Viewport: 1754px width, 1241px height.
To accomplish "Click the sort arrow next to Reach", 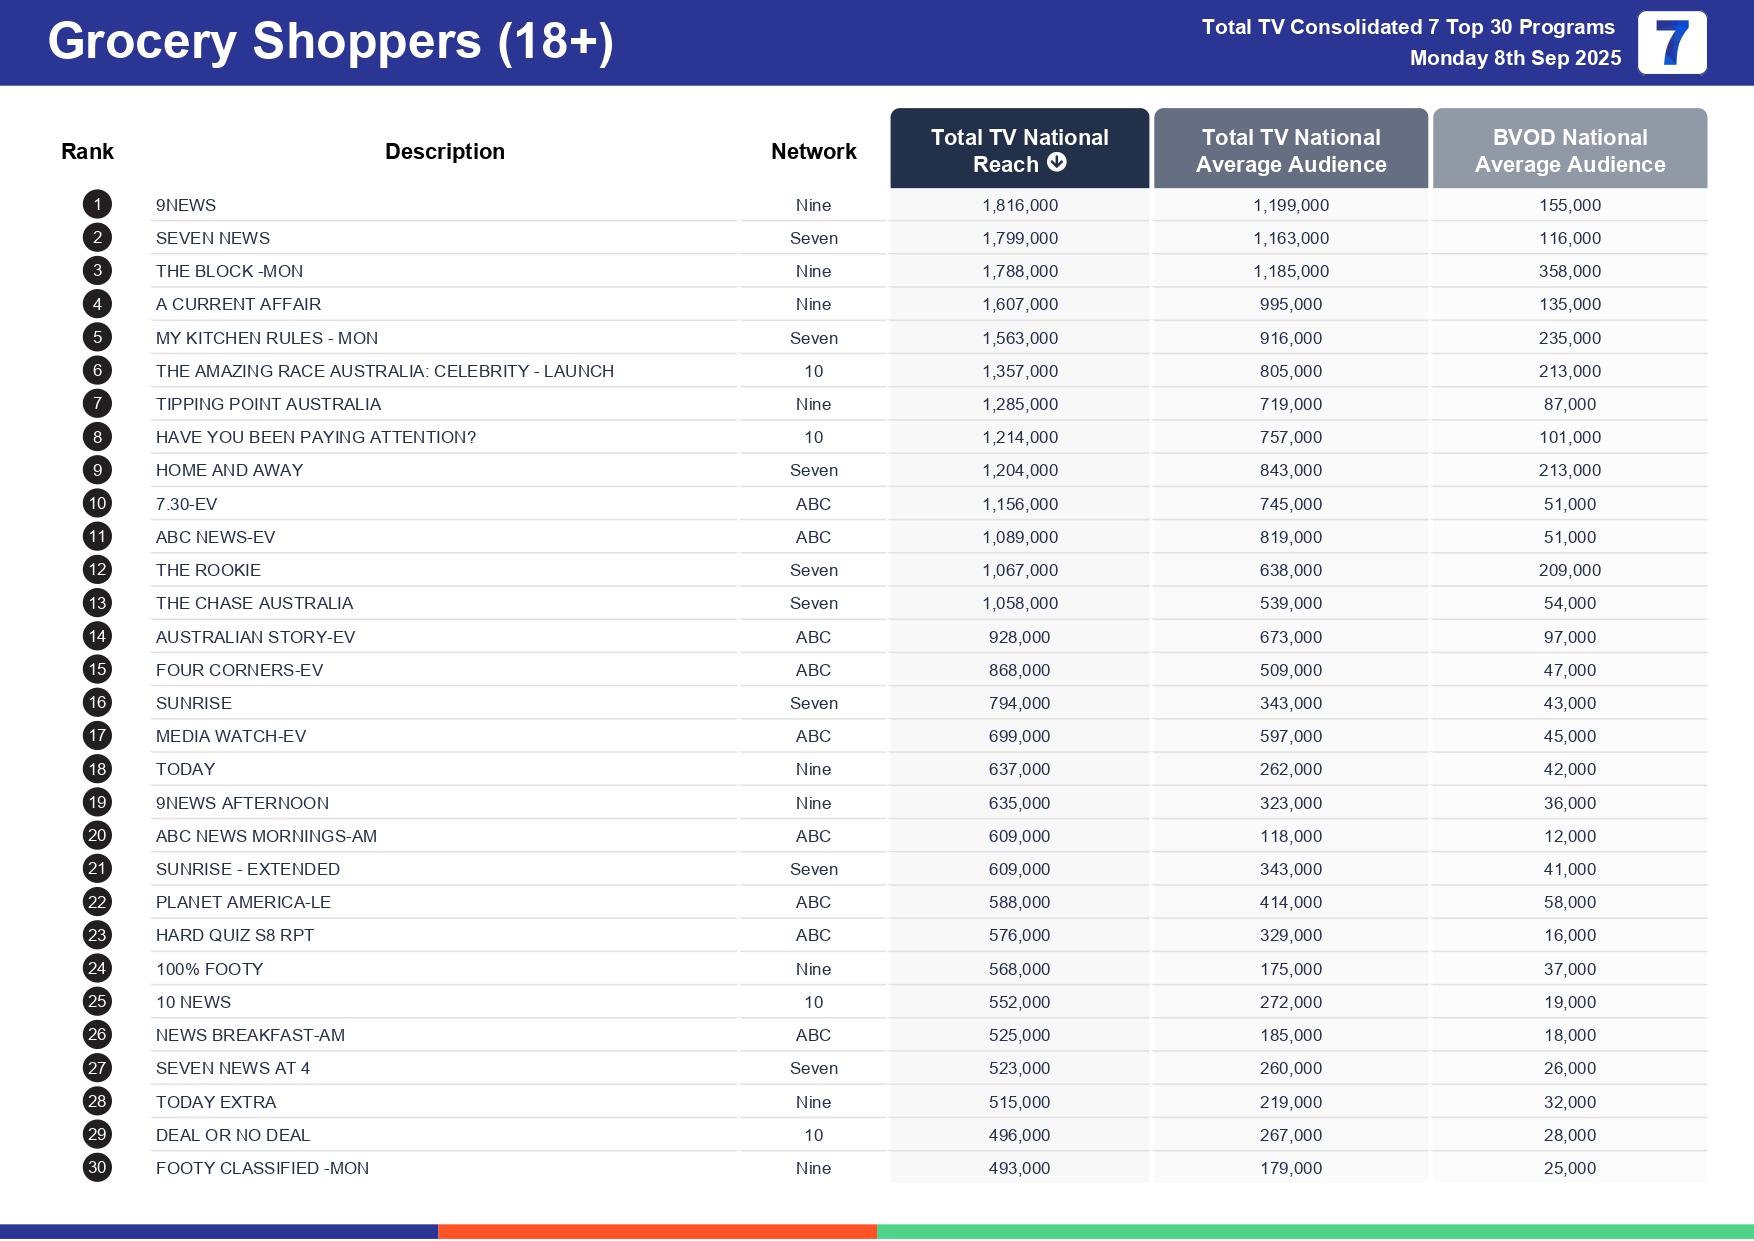I will pyautogui.click(x=1056, y=163).
